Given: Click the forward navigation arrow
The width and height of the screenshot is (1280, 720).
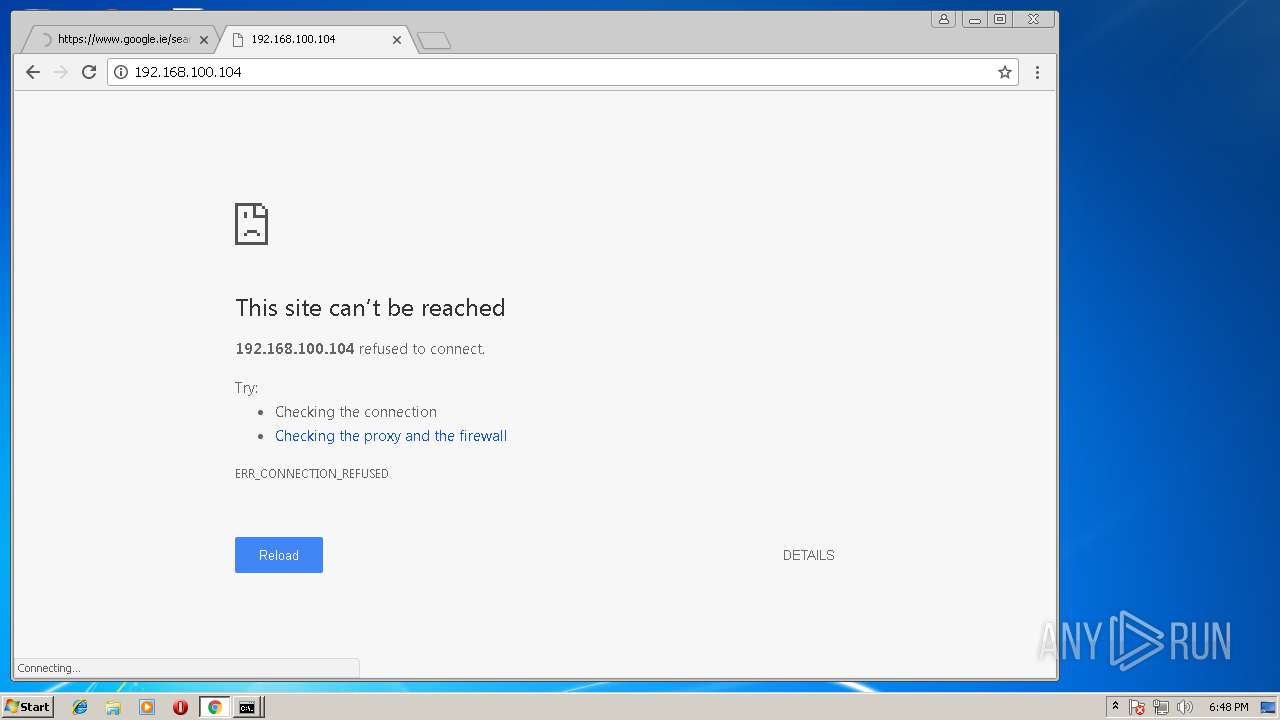Looking at the screenshot, I should pos(61,72).
